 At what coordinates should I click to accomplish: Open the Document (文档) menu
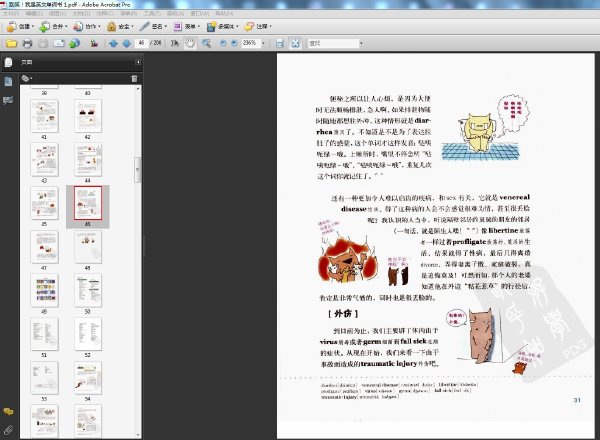click(81, 13)
